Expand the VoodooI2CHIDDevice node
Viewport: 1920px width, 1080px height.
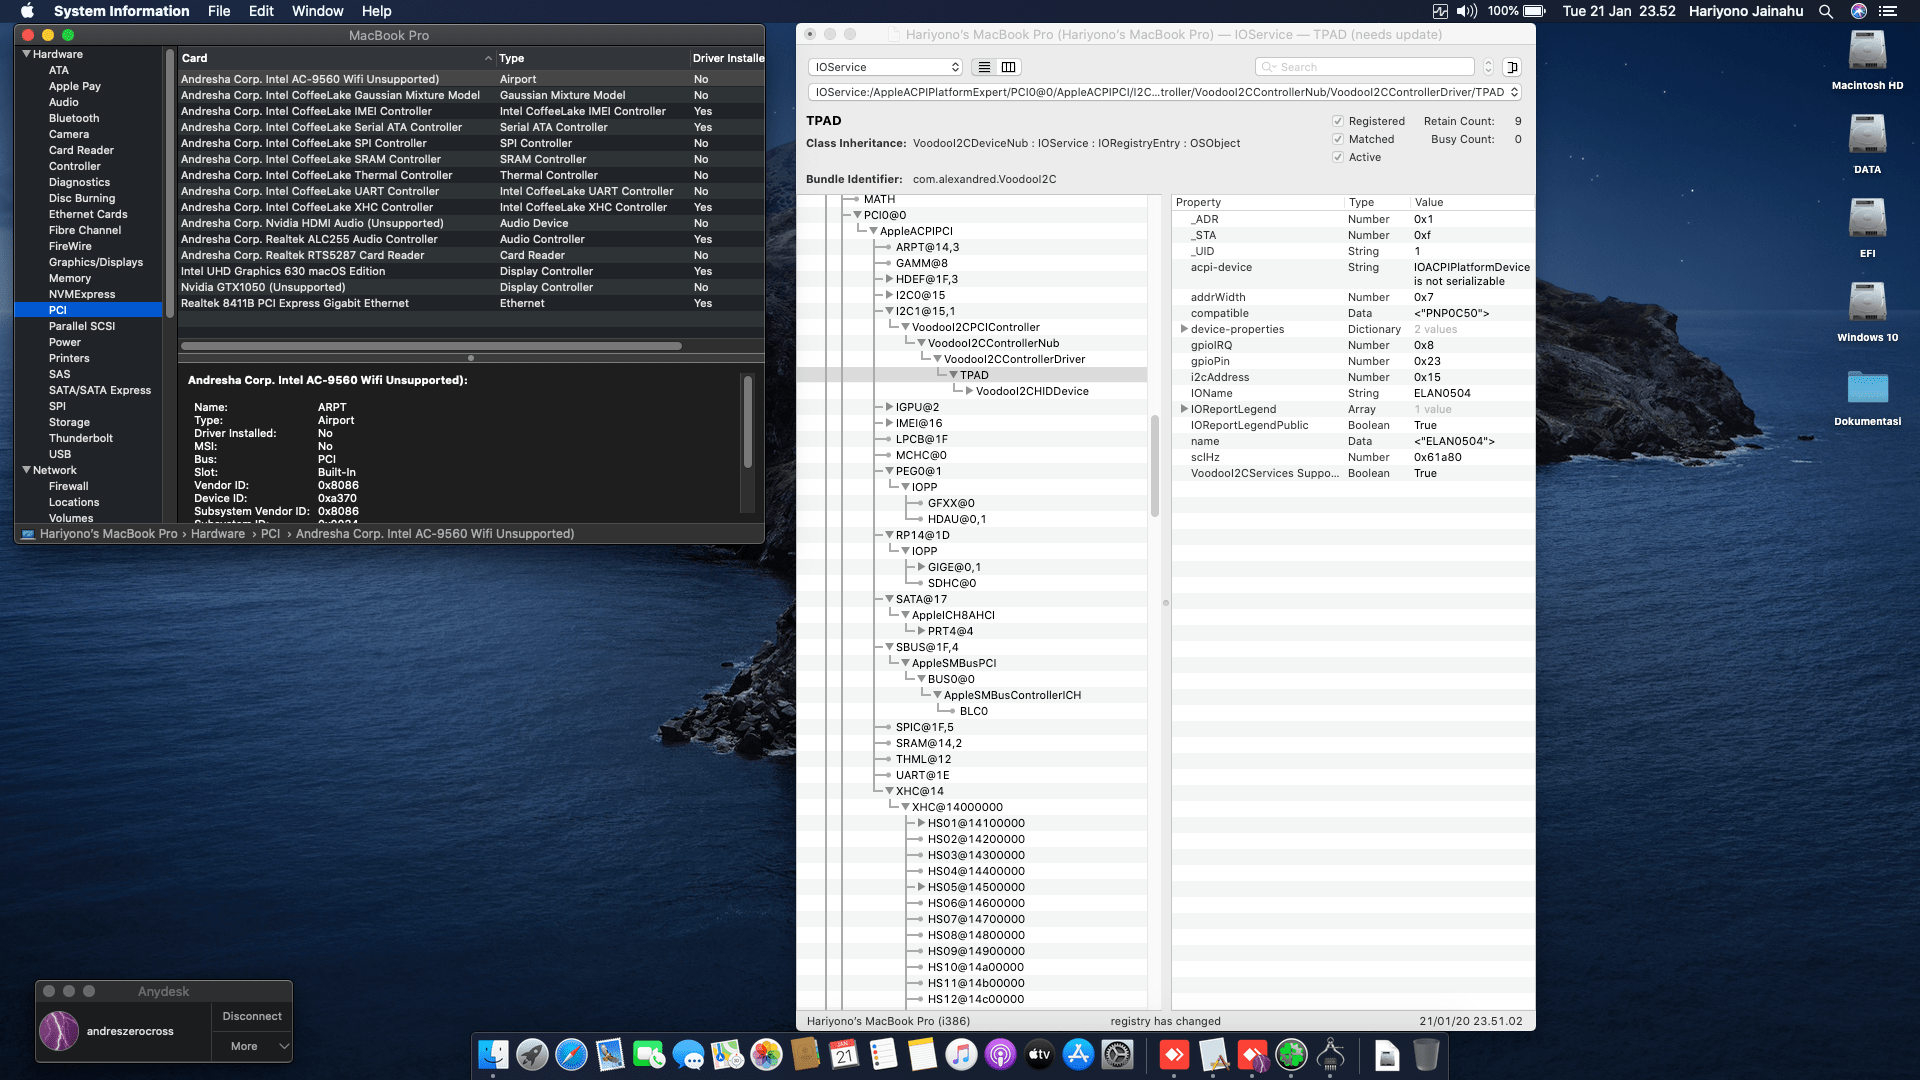969,391
